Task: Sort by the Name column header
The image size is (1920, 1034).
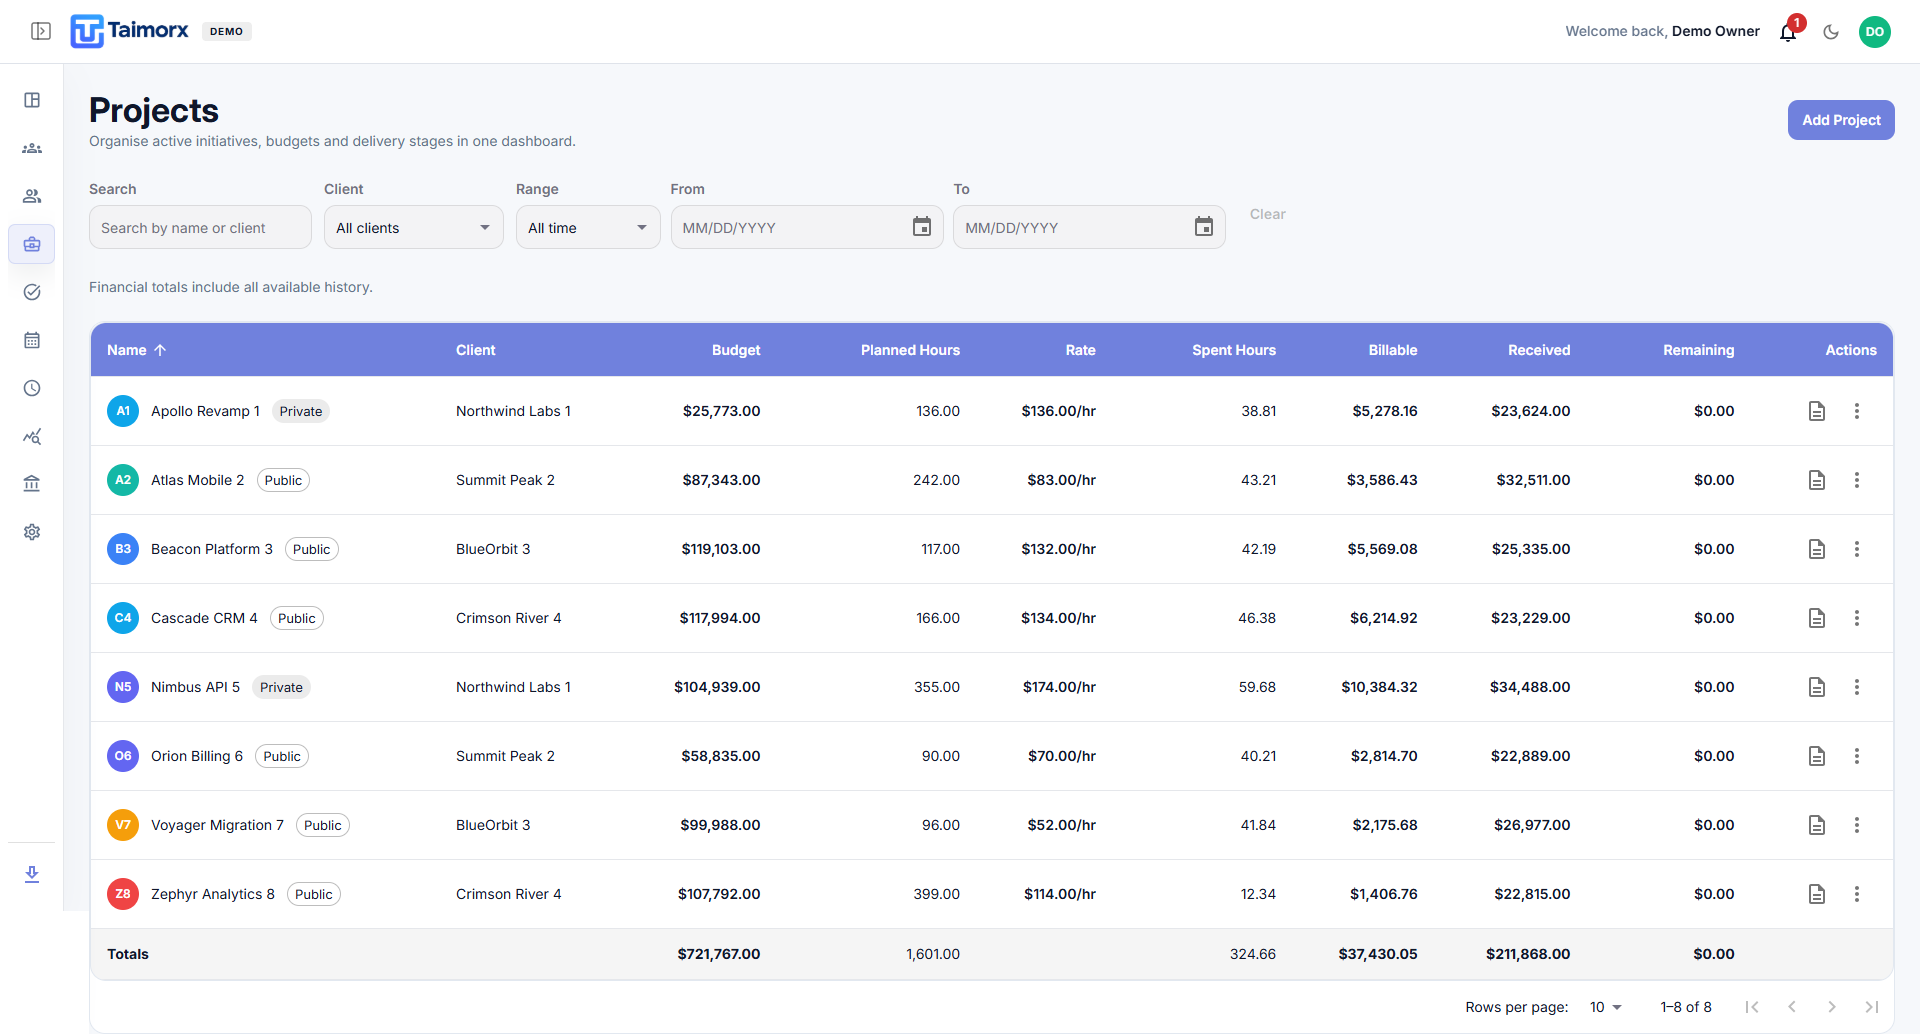Action: pyautogui.click(x=136, y=350)
